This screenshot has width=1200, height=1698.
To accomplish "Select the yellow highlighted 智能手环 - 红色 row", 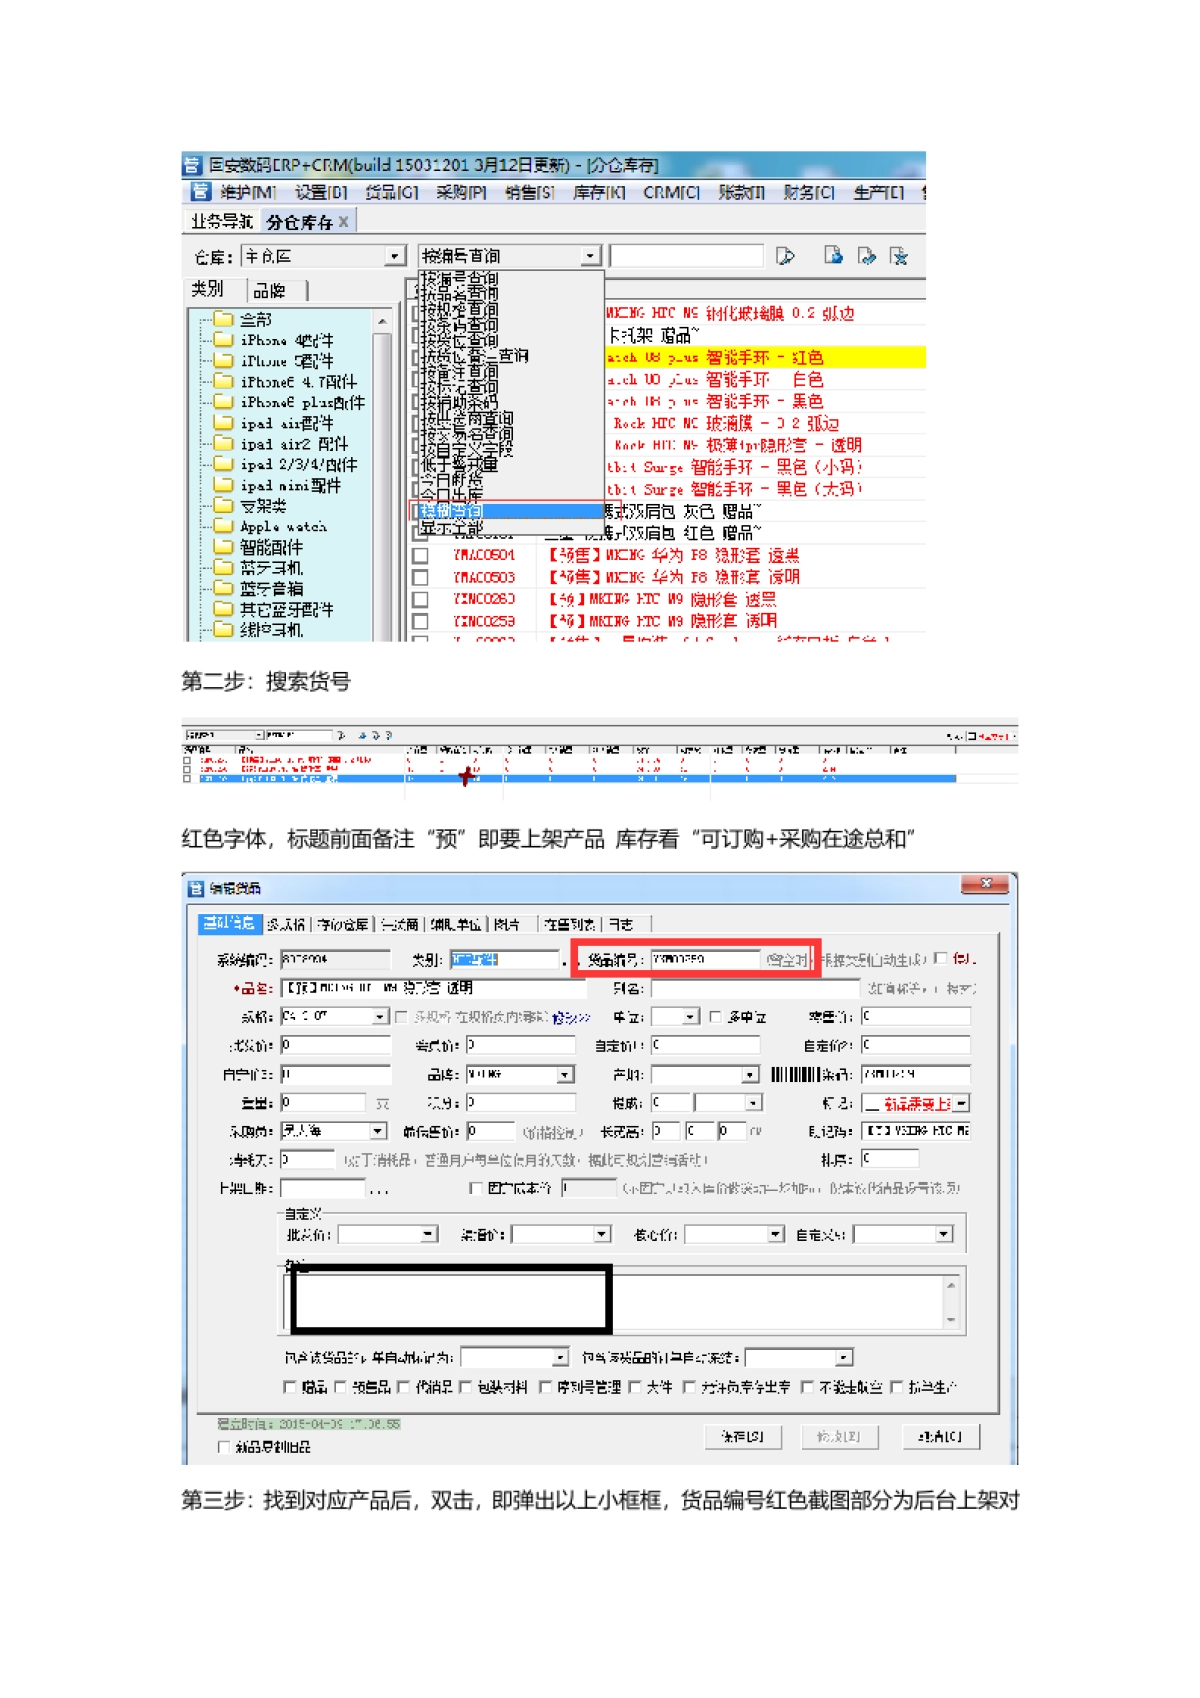I will click(x=765, y=357).
